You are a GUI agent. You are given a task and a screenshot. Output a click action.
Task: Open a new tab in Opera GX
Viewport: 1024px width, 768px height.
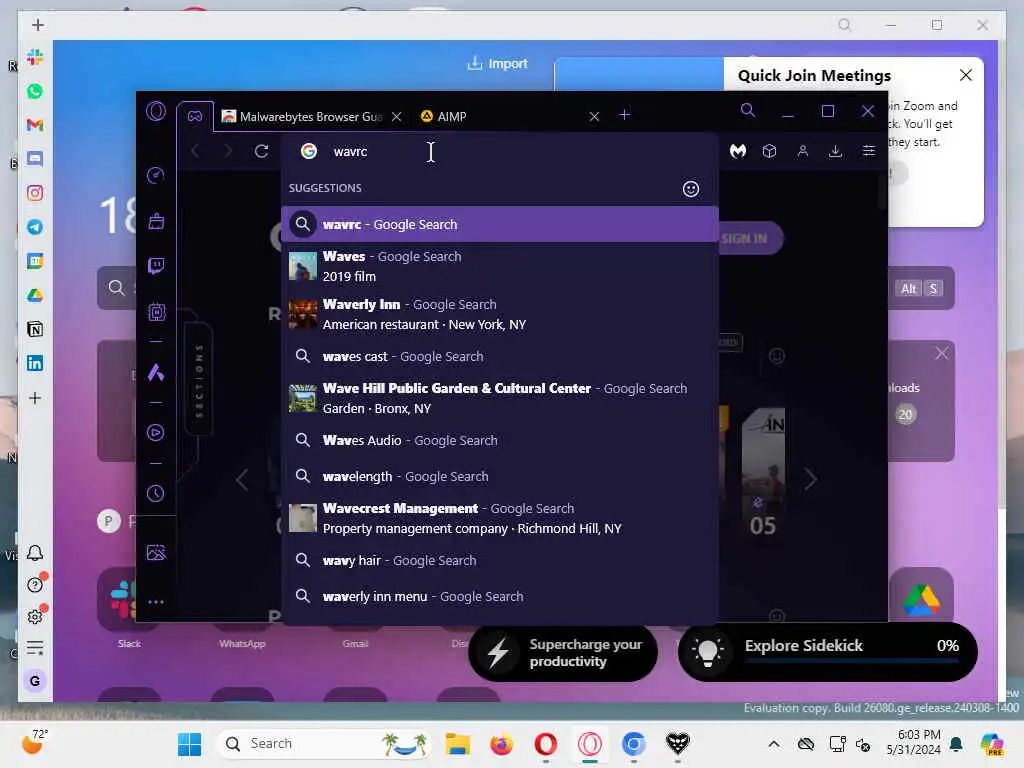[625, 115]
